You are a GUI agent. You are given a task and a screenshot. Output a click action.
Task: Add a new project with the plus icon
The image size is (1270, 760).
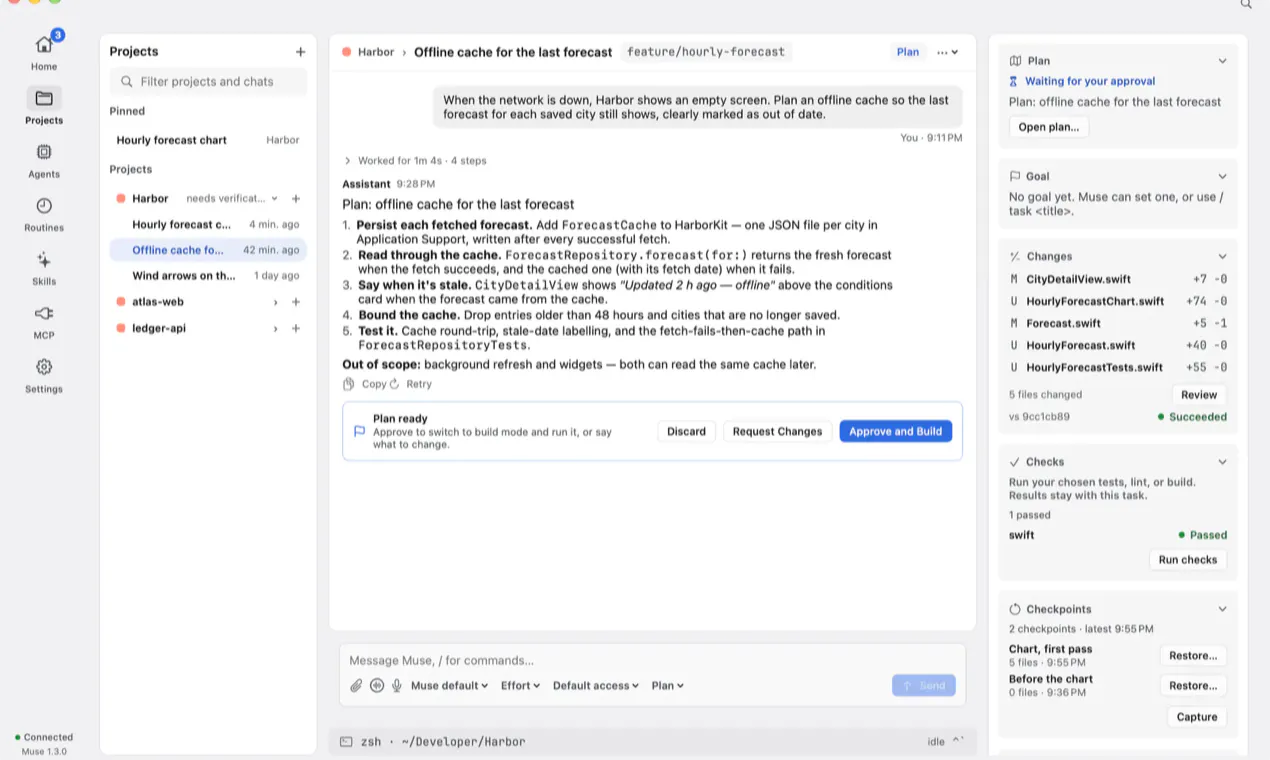pos(300,51)
